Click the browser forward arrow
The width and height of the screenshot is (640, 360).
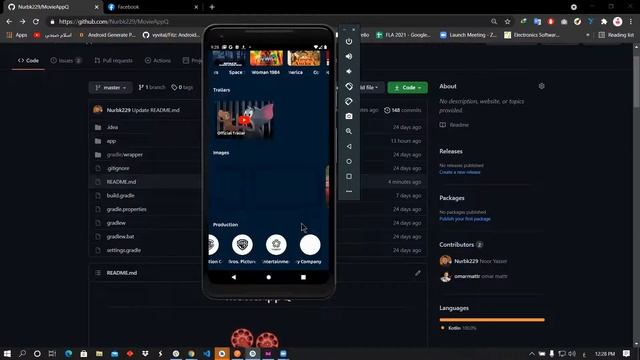point(22,22)
